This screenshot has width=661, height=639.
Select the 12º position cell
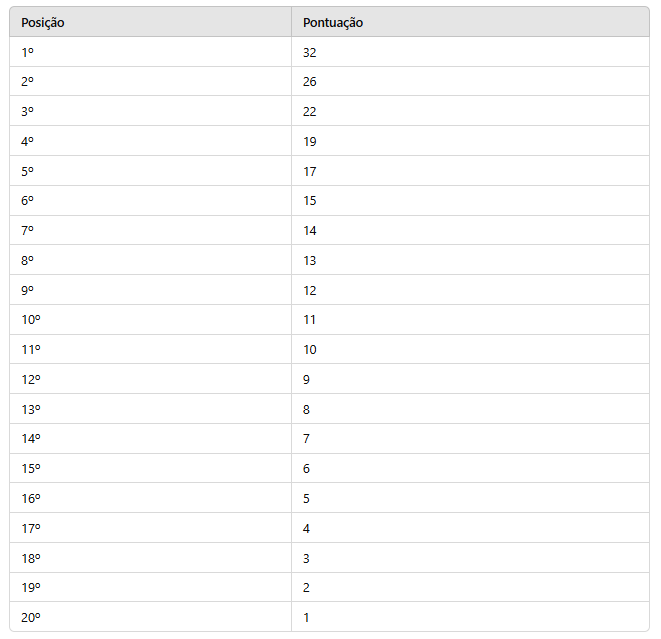pos(30,380)
